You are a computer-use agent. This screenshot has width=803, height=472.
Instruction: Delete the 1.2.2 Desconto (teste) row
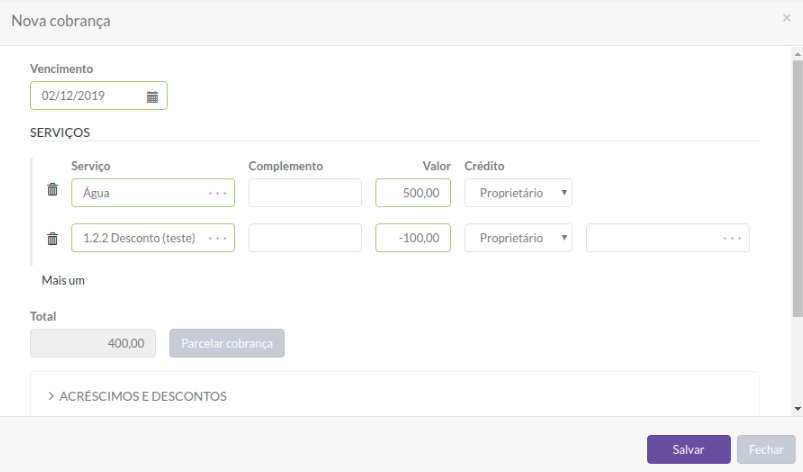[52, 239]
